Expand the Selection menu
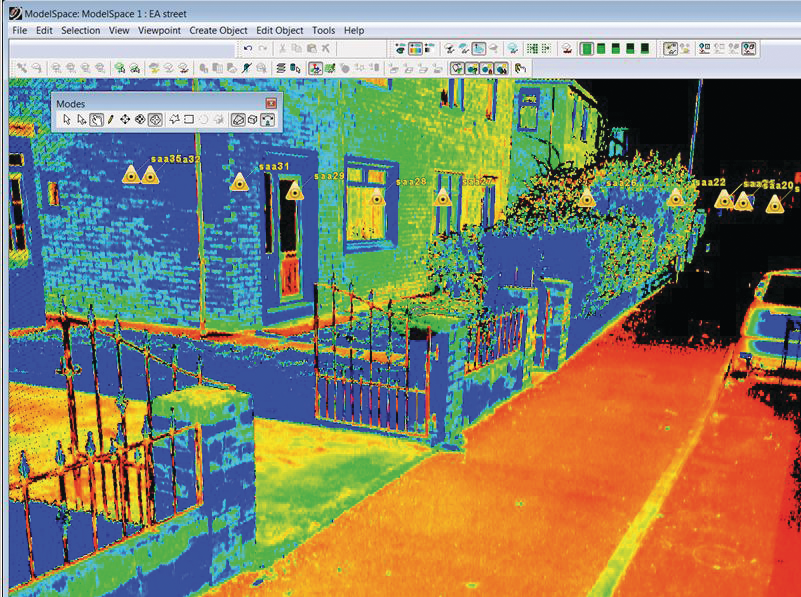Screen dimensions: 801x597 80,31
